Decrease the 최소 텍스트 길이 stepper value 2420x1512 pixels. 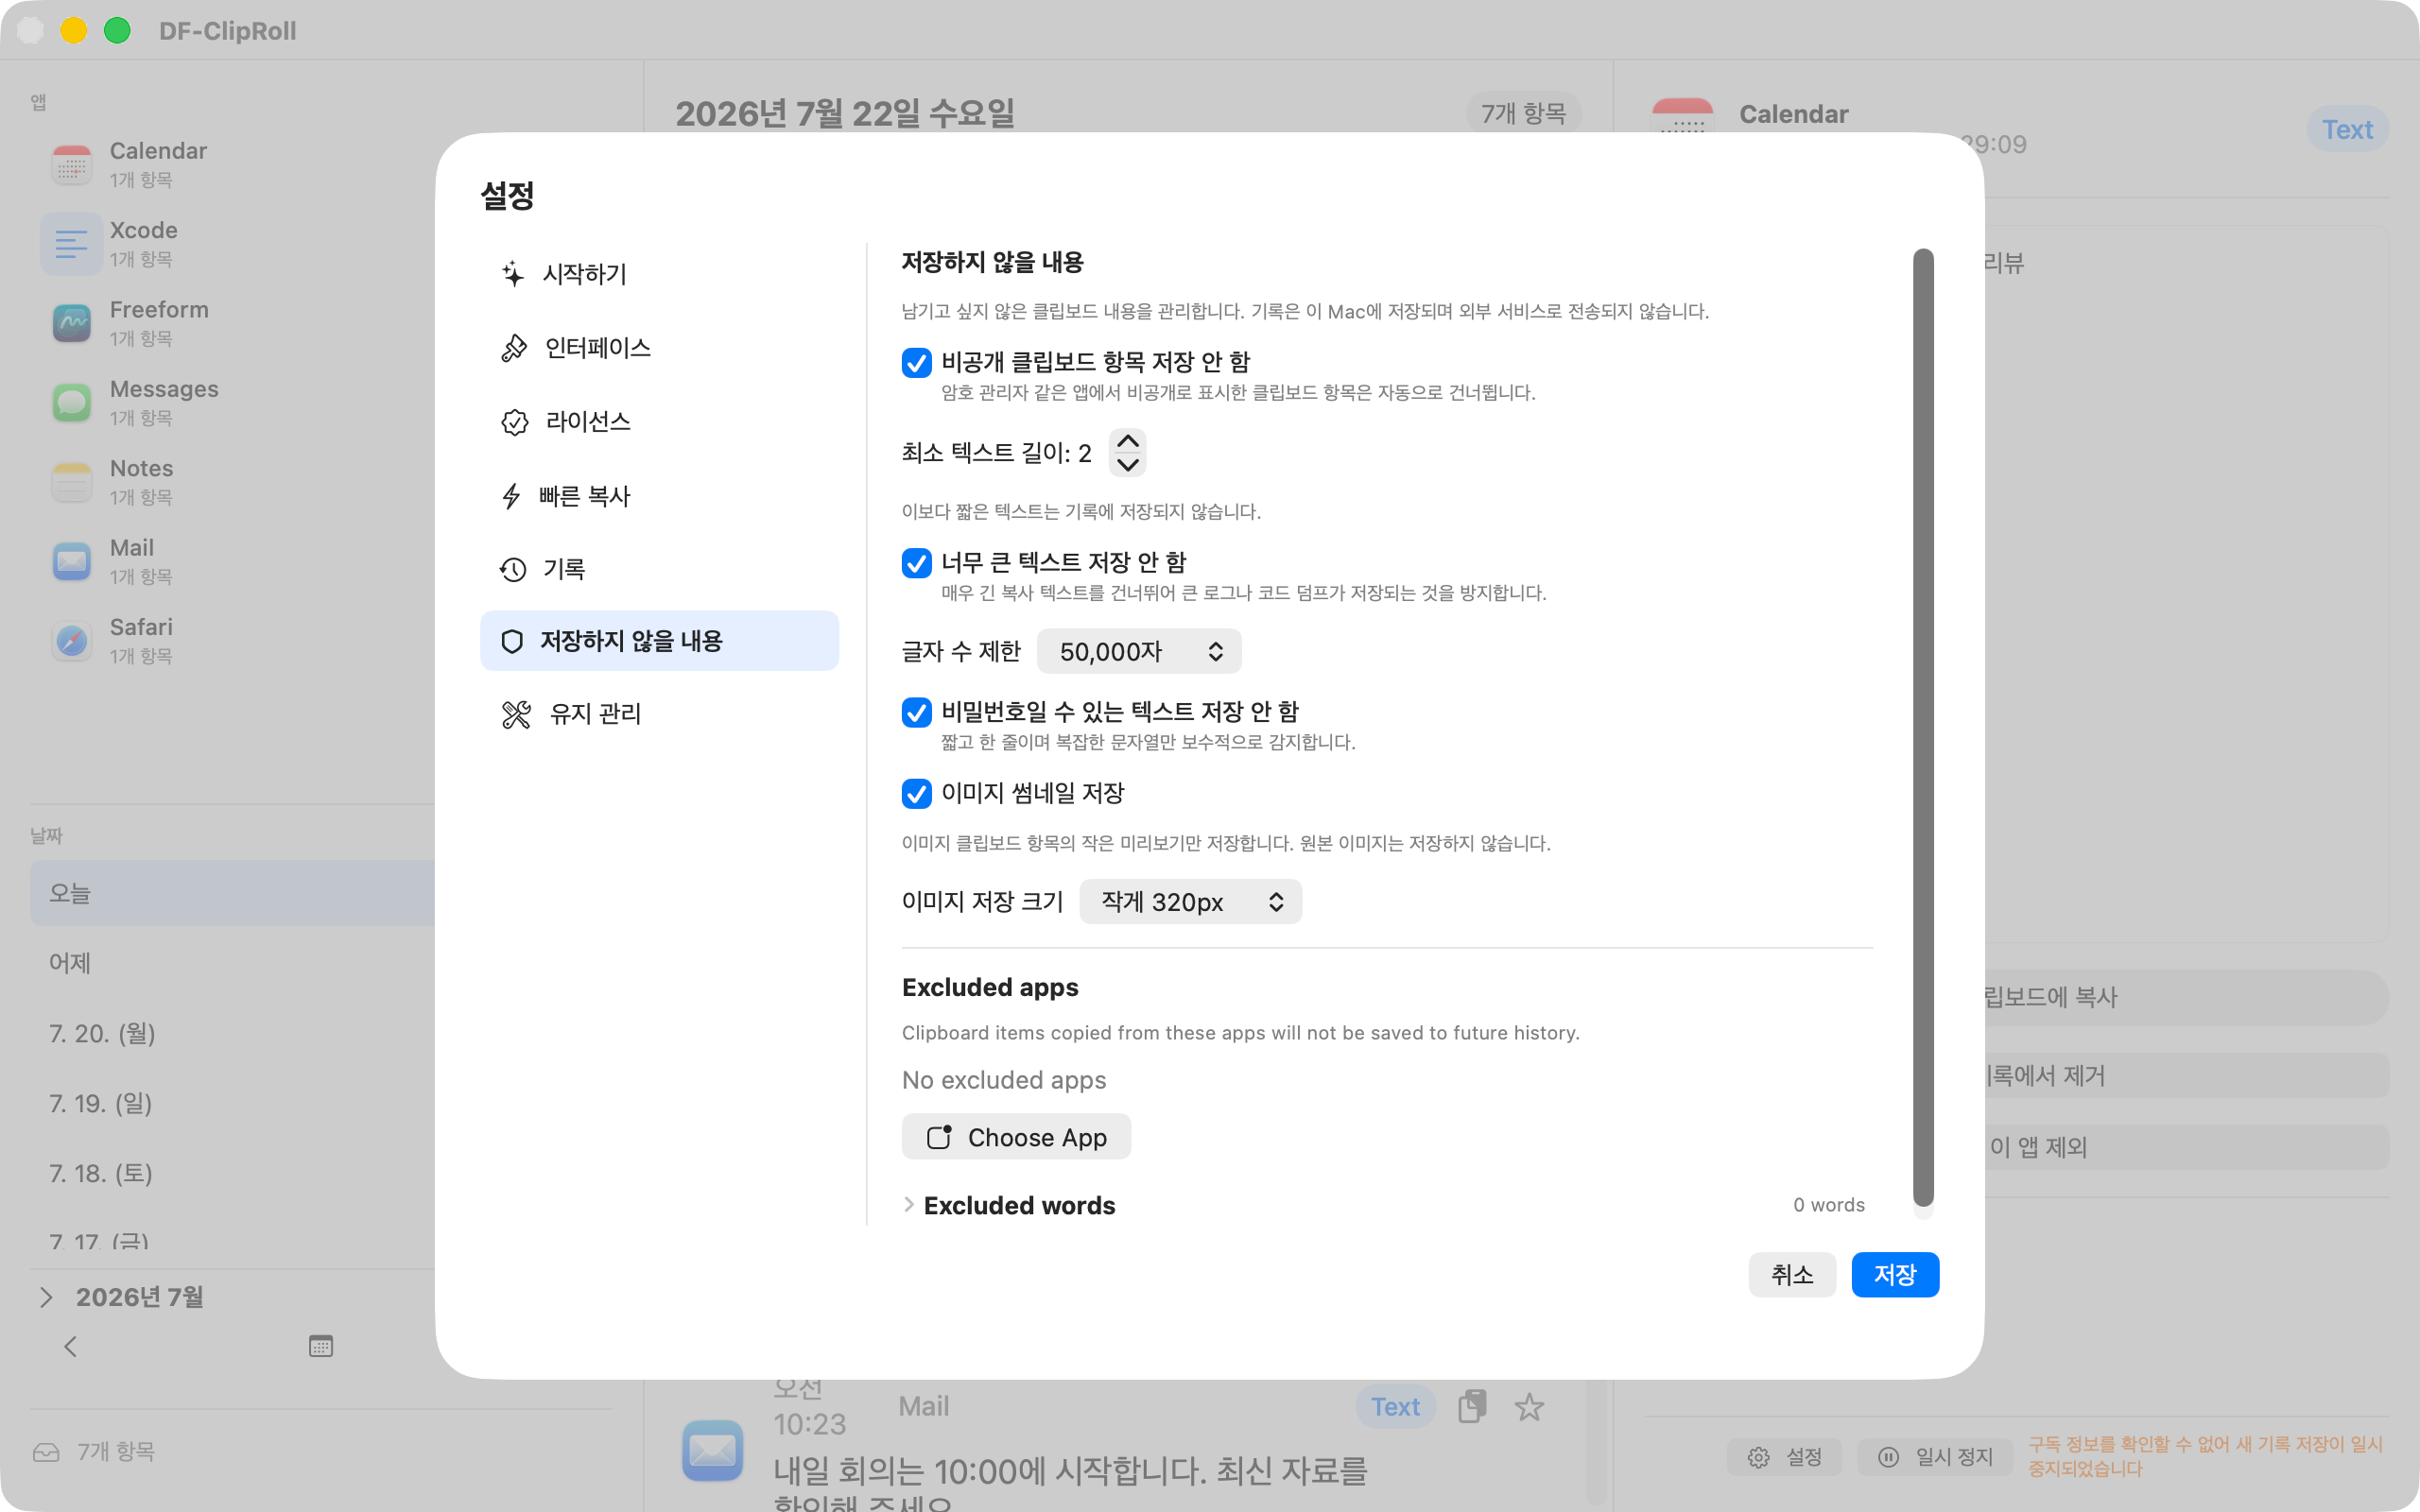1127,465
